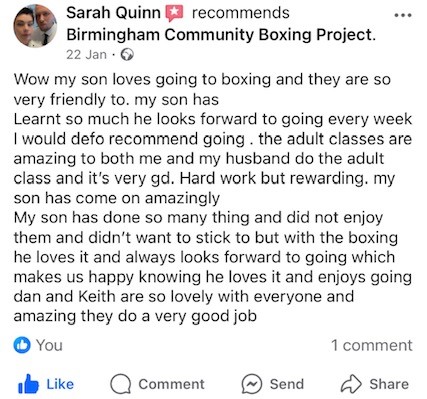Open the 22 Jan post timestamp

[86, 55]
